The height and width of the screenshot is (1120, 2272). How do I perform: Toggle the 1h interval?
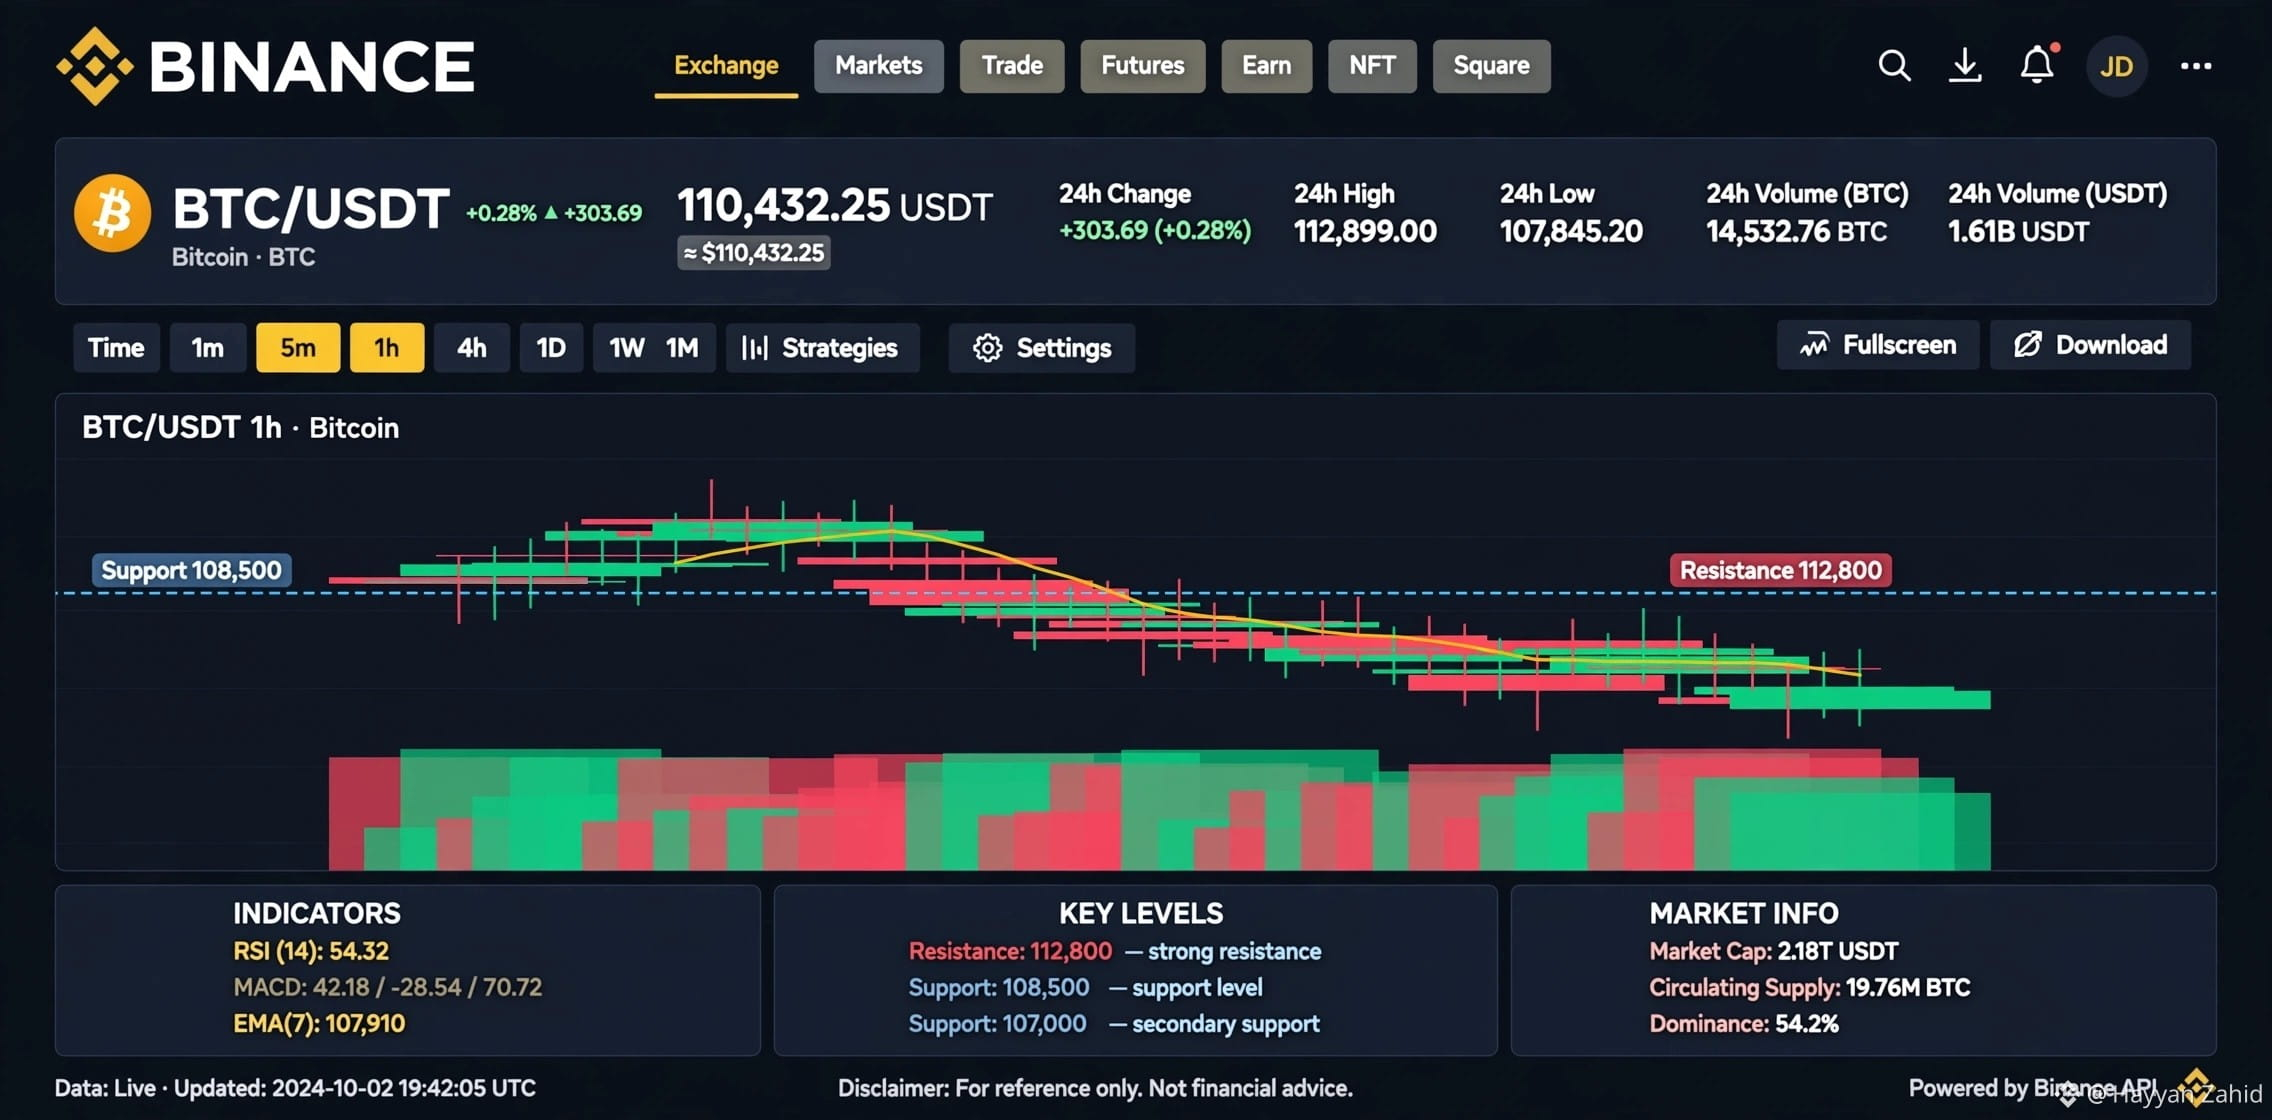pos(387,348)
